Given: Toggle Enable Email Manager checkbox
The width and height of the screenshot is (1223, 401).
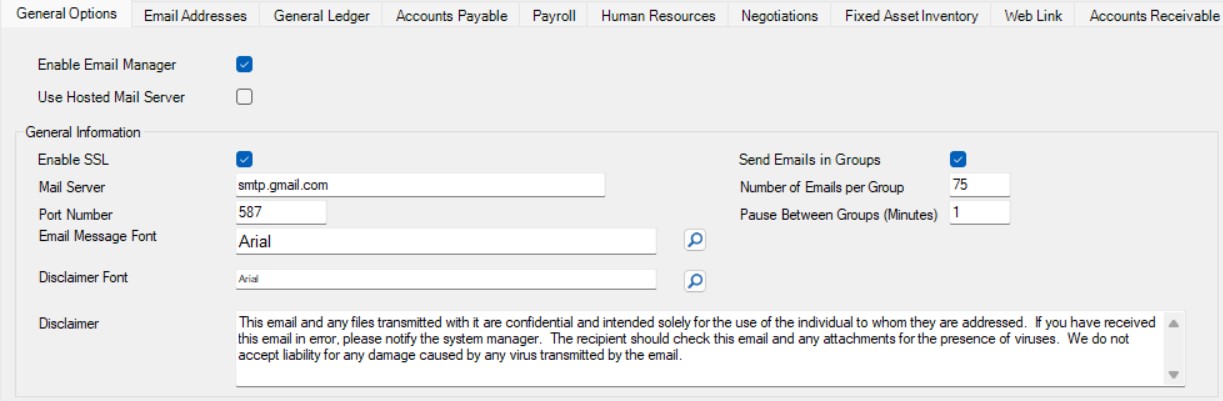Looking at the screenshot, I should (244, 65).
